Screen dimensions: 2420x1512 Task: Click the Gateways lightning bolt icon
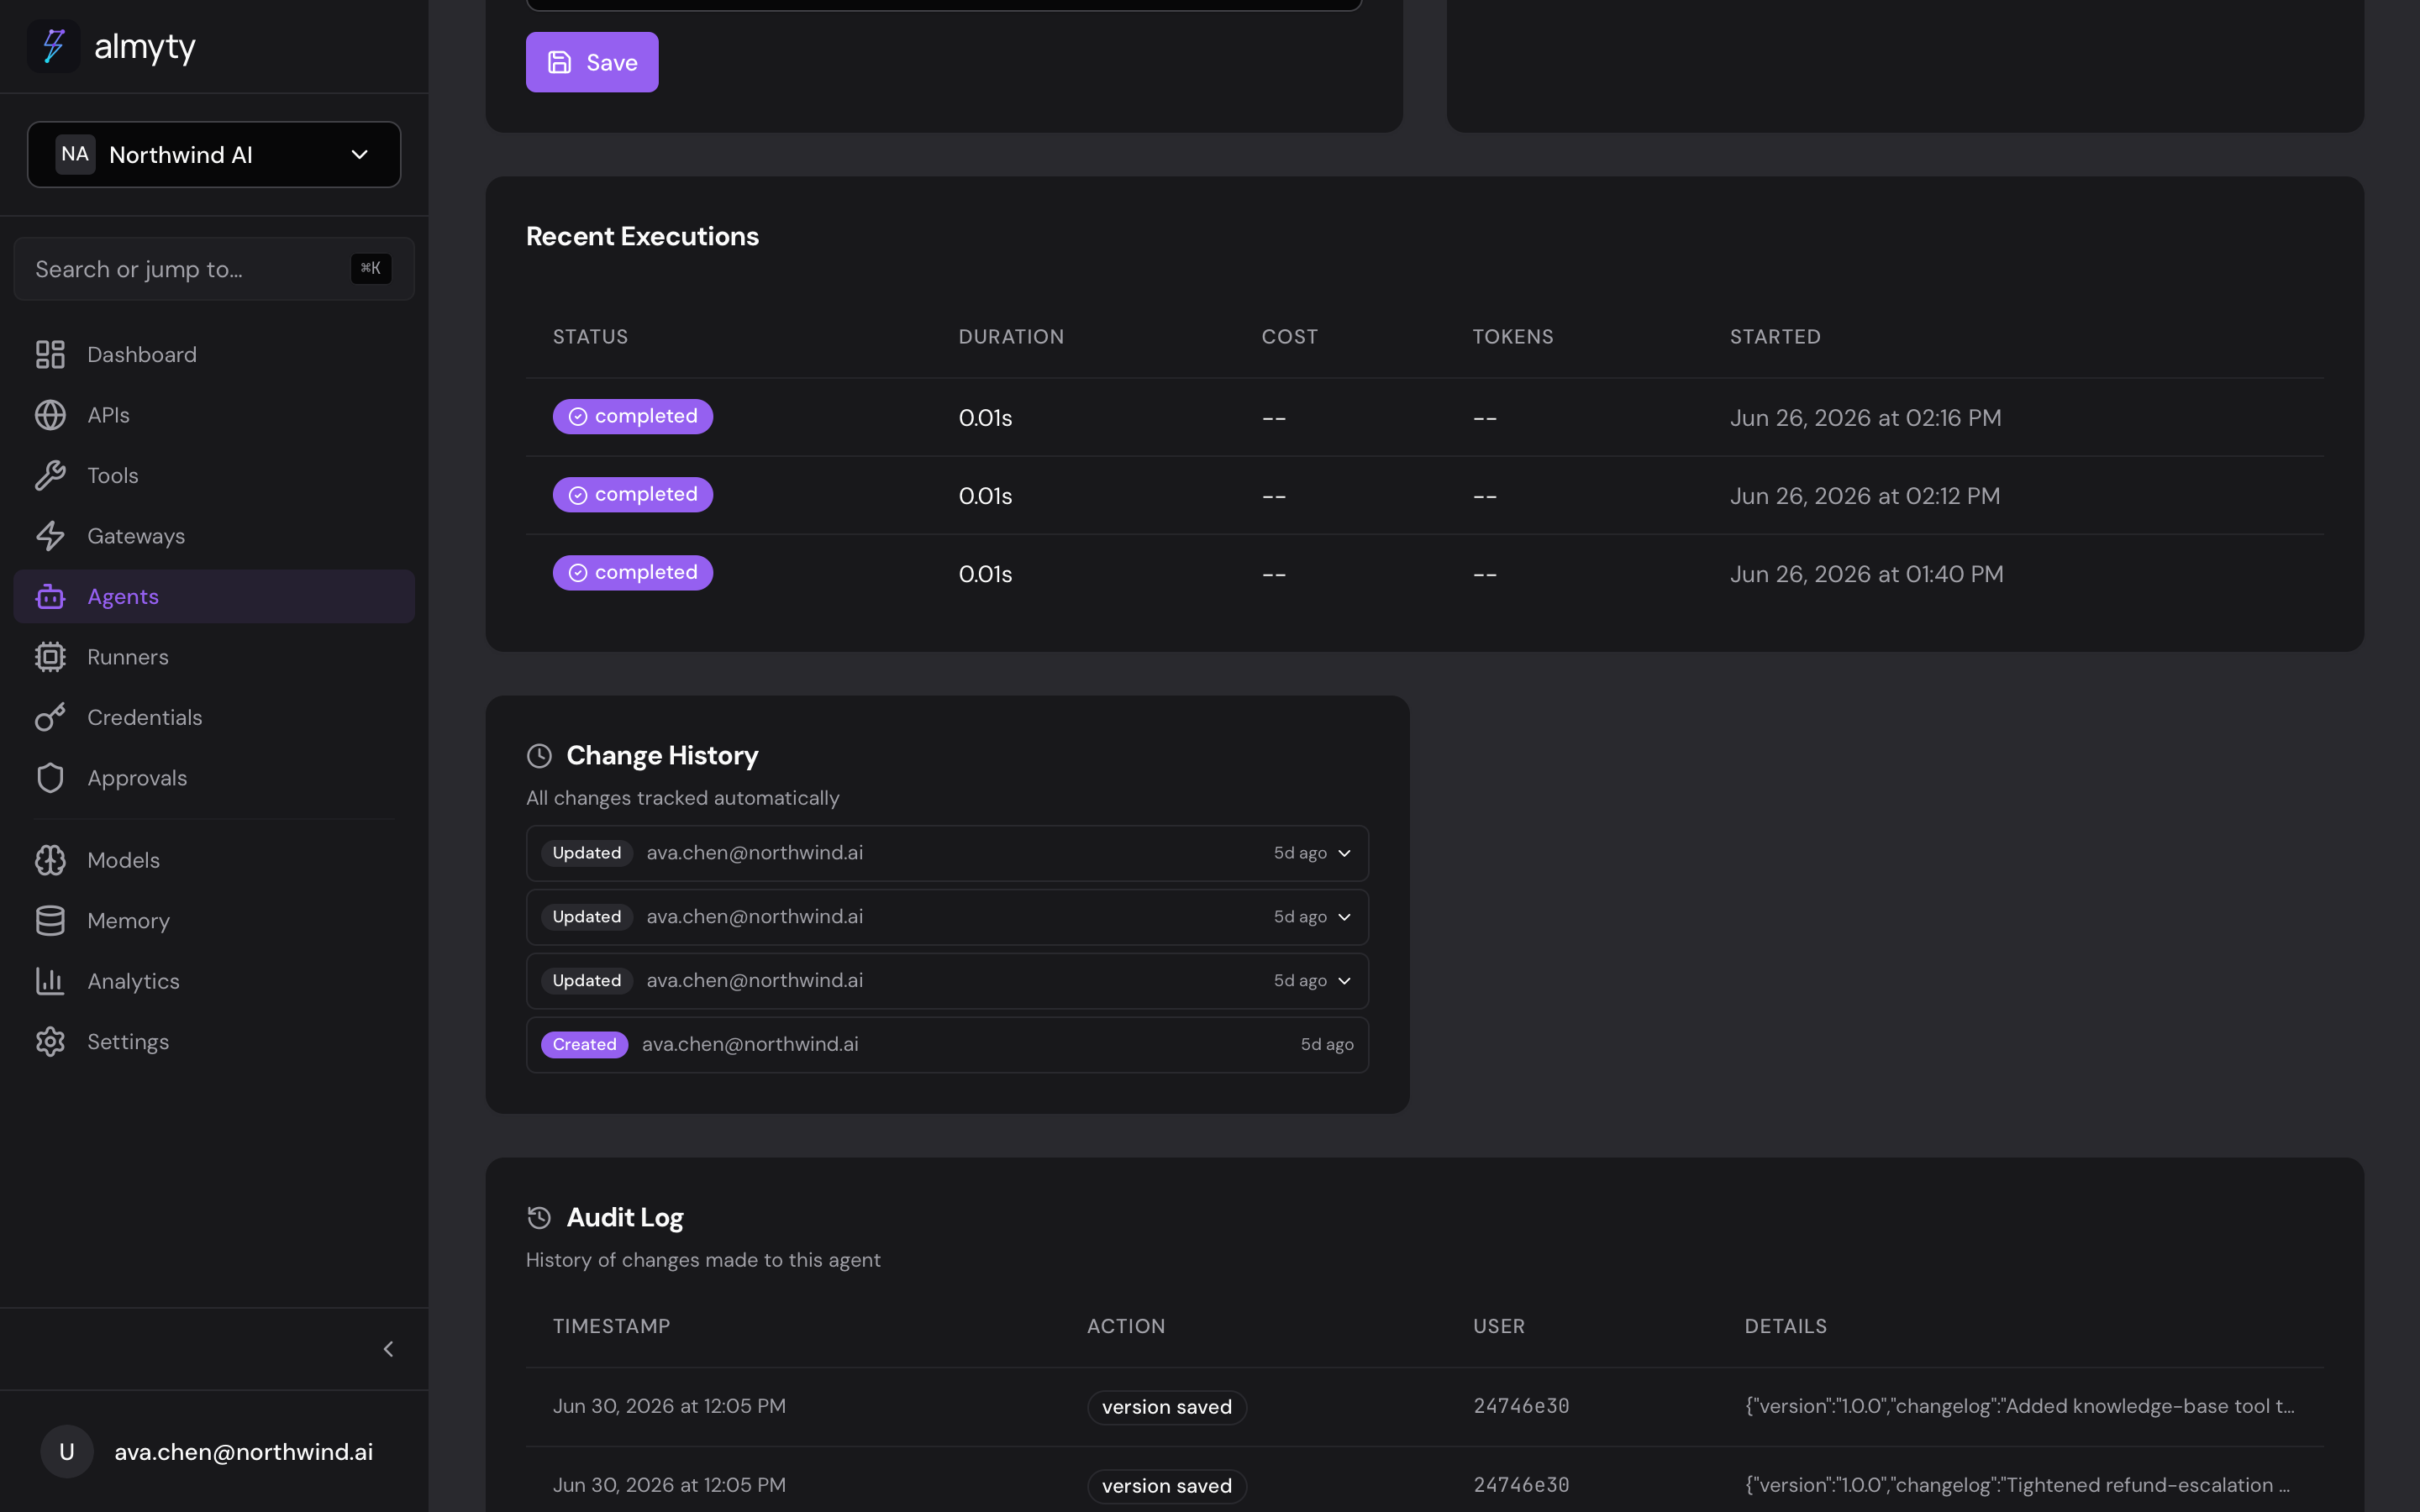coord(50,536)
